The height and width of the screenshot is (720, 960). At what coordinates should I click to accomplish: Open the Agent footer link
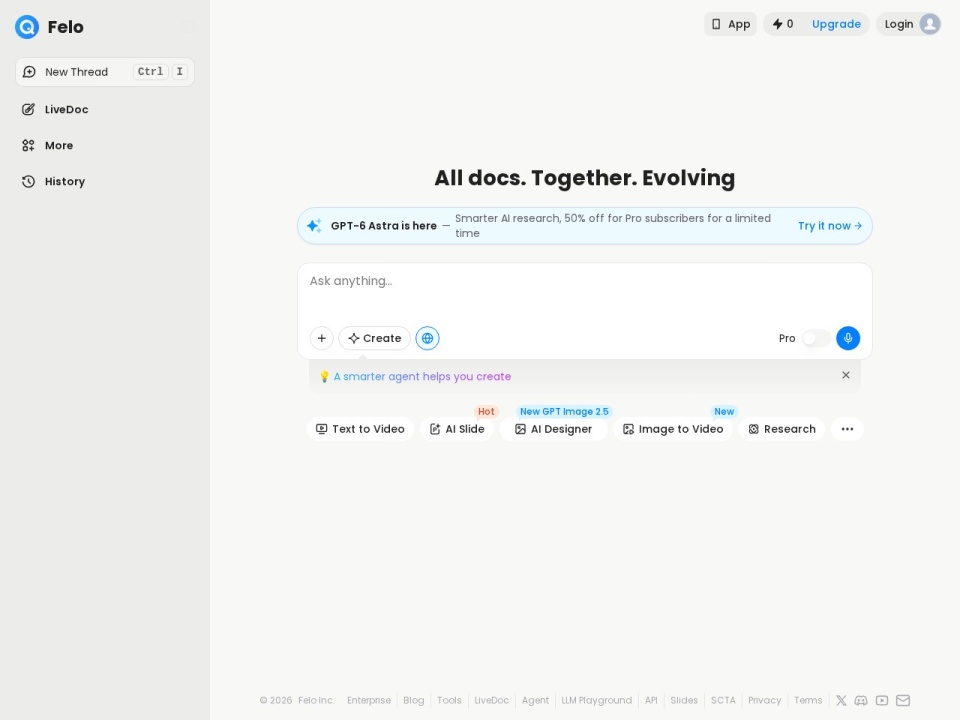[x=535, y=700]
